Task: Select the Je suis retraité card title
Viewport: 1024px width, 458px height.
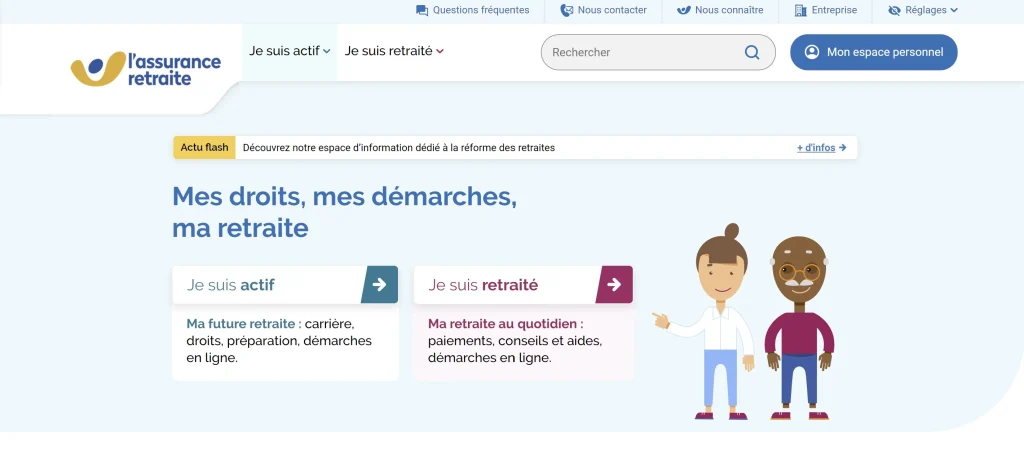Action: click(x=483, y=285)
